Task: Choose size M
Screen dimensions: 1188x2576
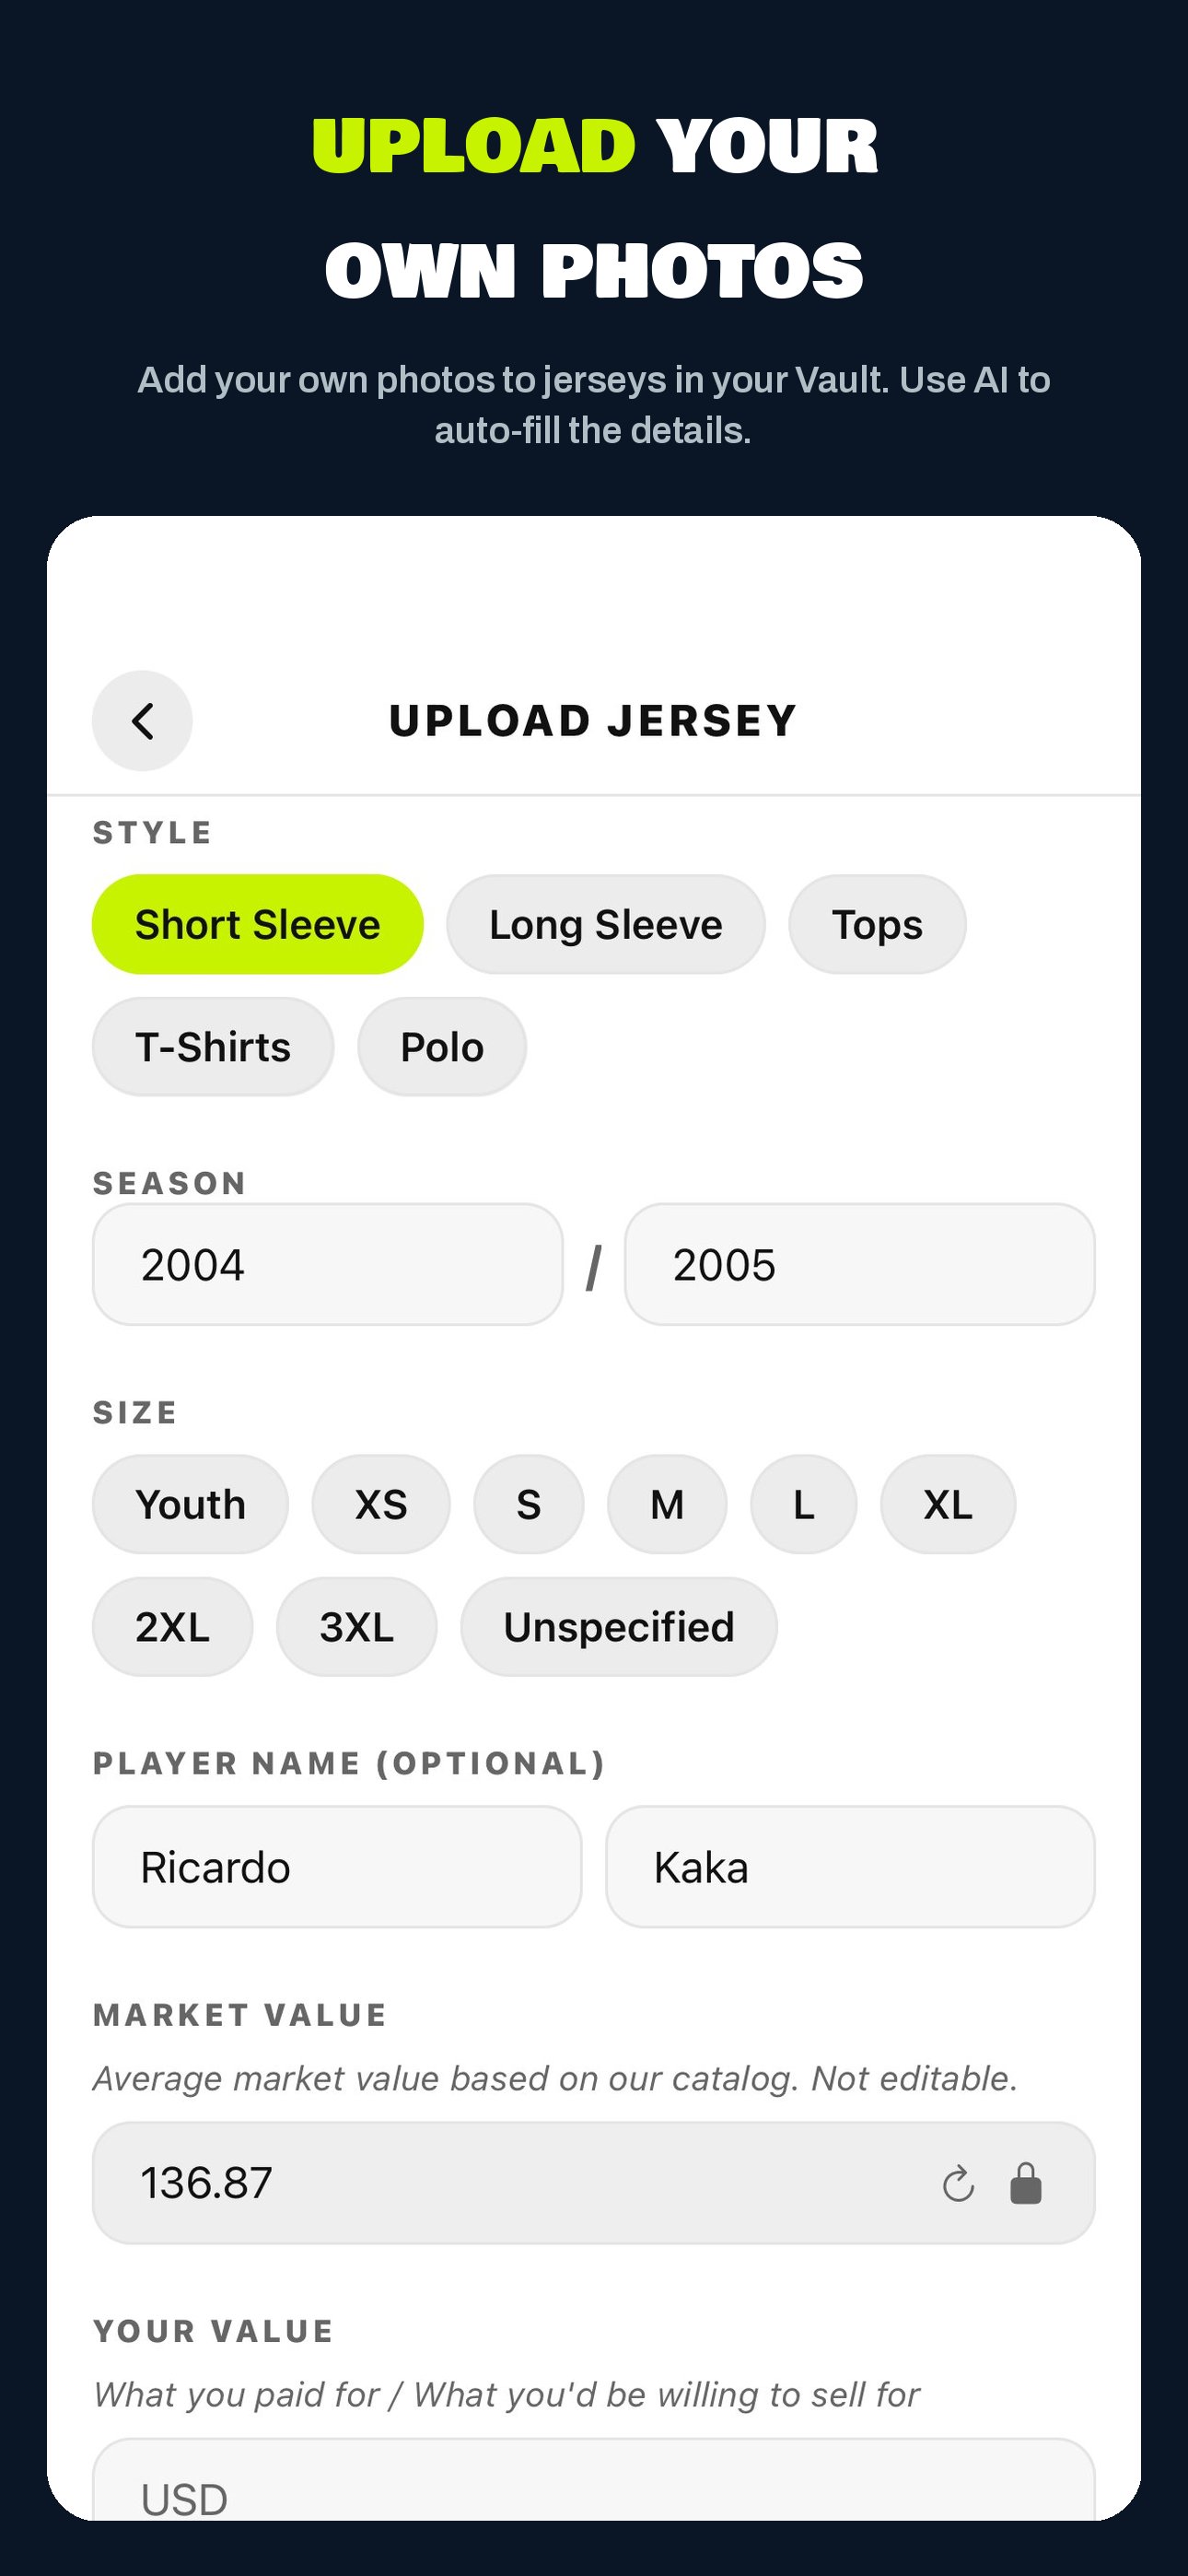Action: pyautogui.click(x=667, y=1504)
